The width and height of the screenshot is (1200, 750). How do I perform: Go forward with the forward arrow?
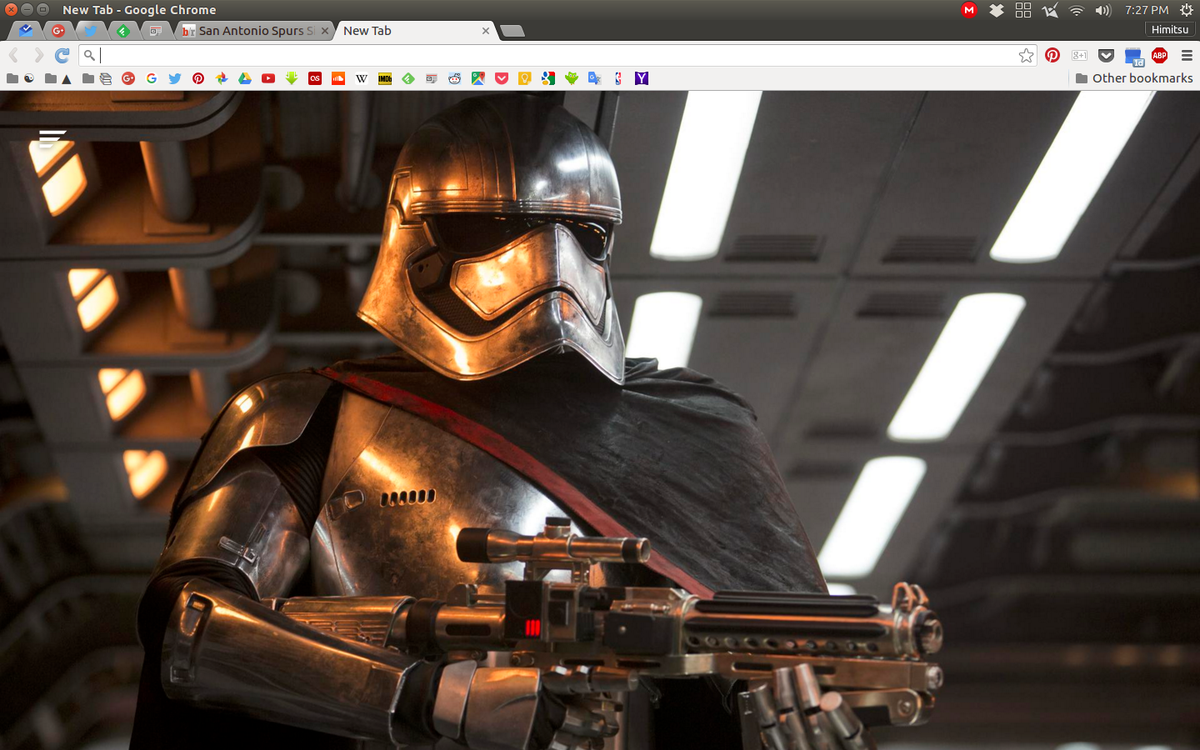(38, 56)
